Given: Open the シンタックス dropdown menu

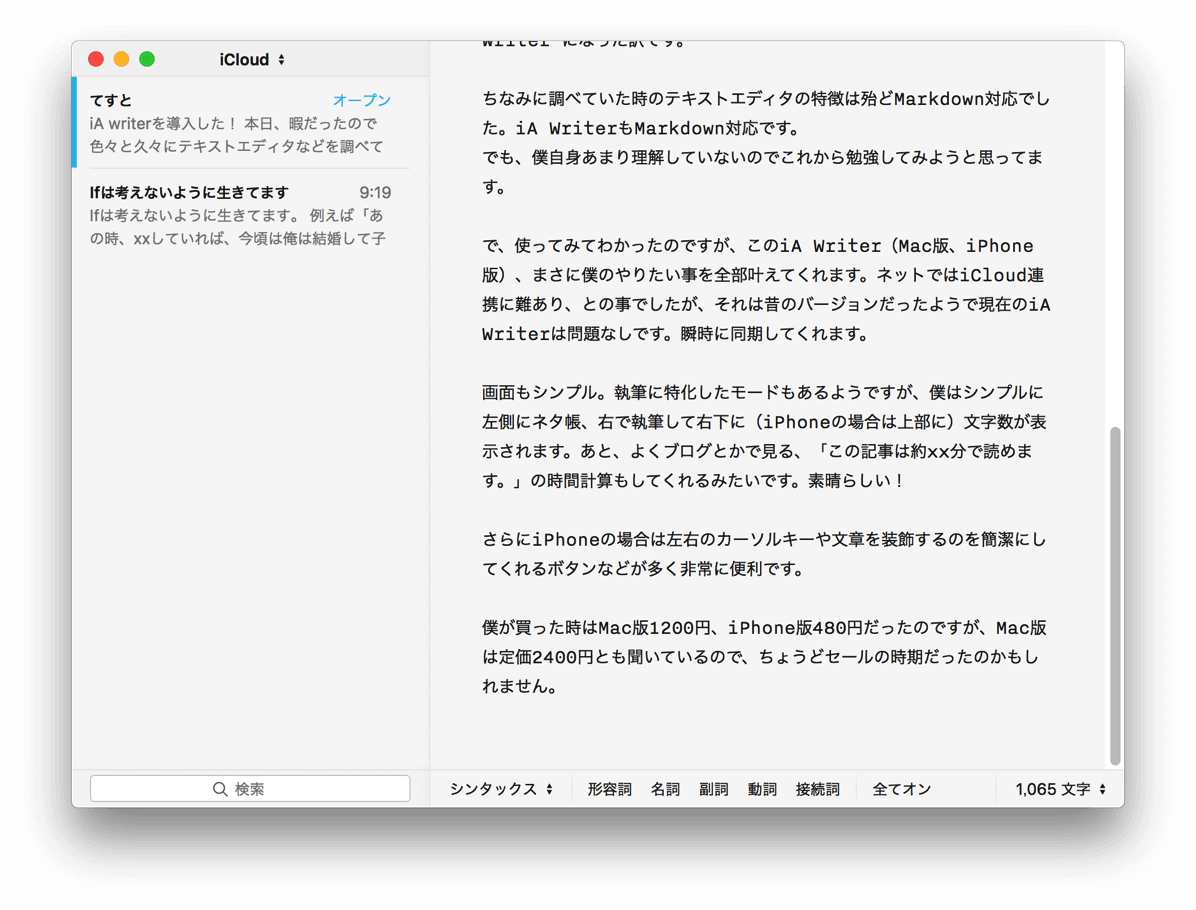Looking at the screenshot, I should pos(501,789).
